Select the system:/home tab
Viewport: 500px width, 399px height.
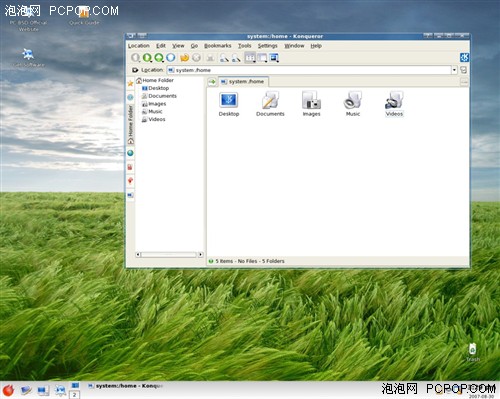[243, 81]
